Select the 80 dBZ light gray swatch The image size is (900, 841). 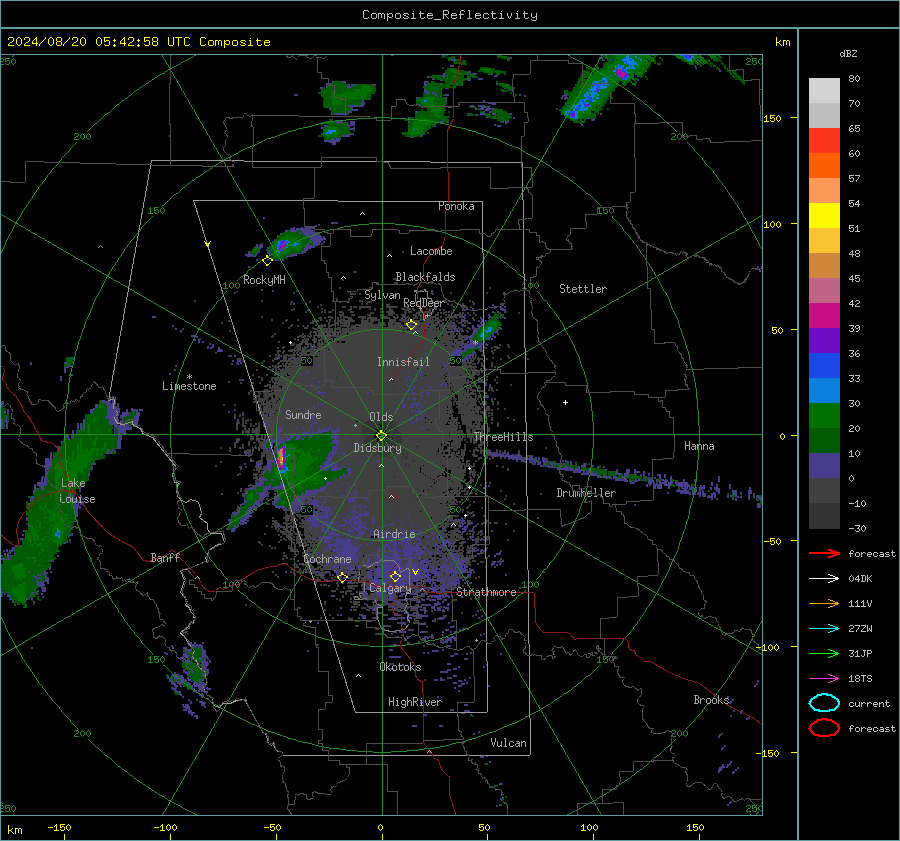[x=824, y=90]
